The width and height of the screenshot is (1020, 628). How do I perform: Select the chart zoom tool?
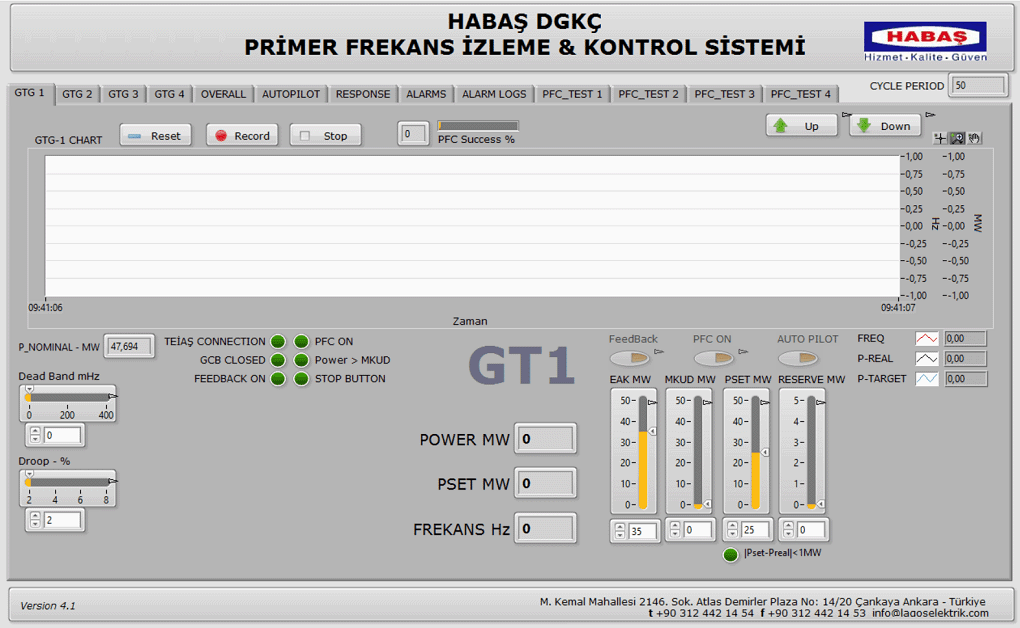(957, 138)
